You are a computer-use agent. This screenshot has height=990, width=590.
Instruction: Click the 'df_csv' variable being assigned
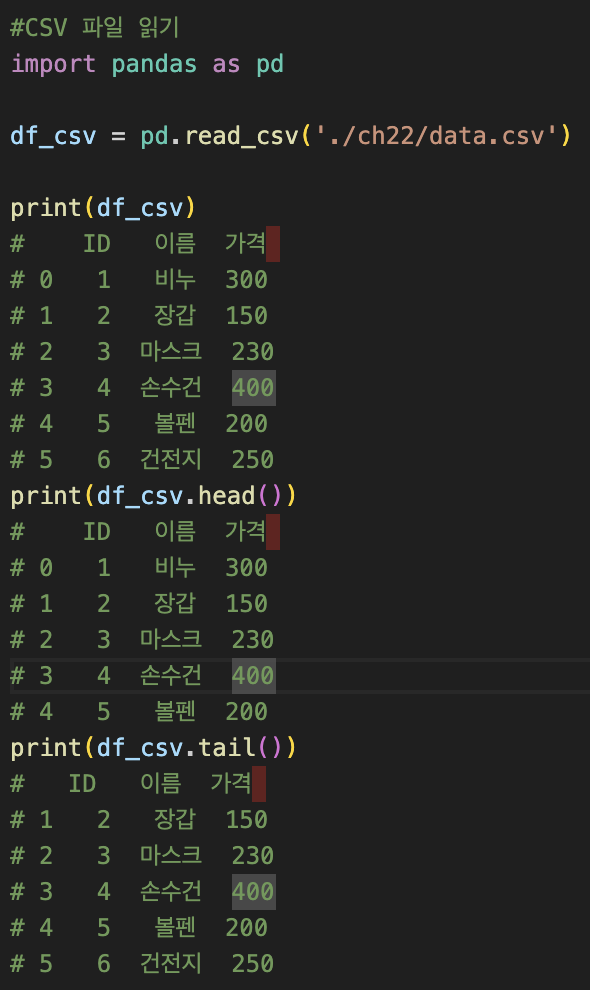click(x=54, y=136)
